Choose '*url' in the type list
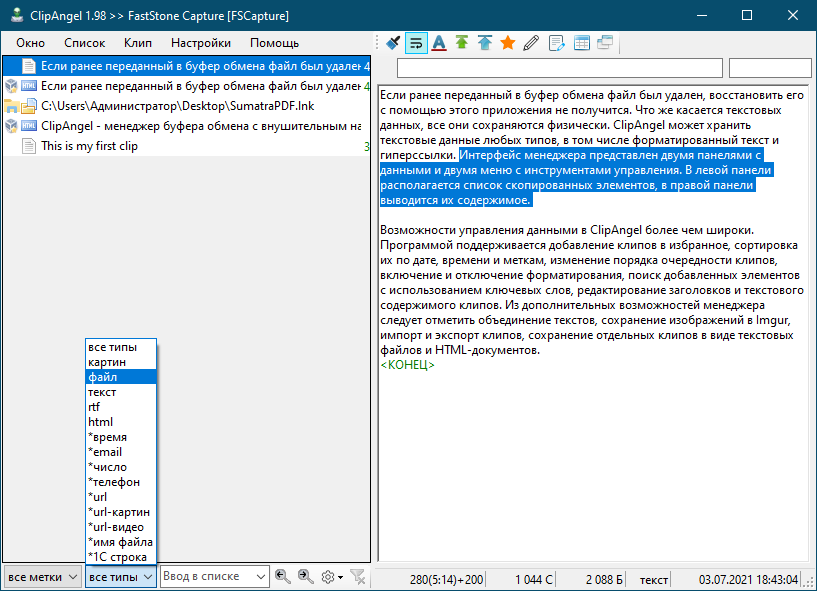The width and height of the screenshot is (817, 591). (x=121, y=497)
